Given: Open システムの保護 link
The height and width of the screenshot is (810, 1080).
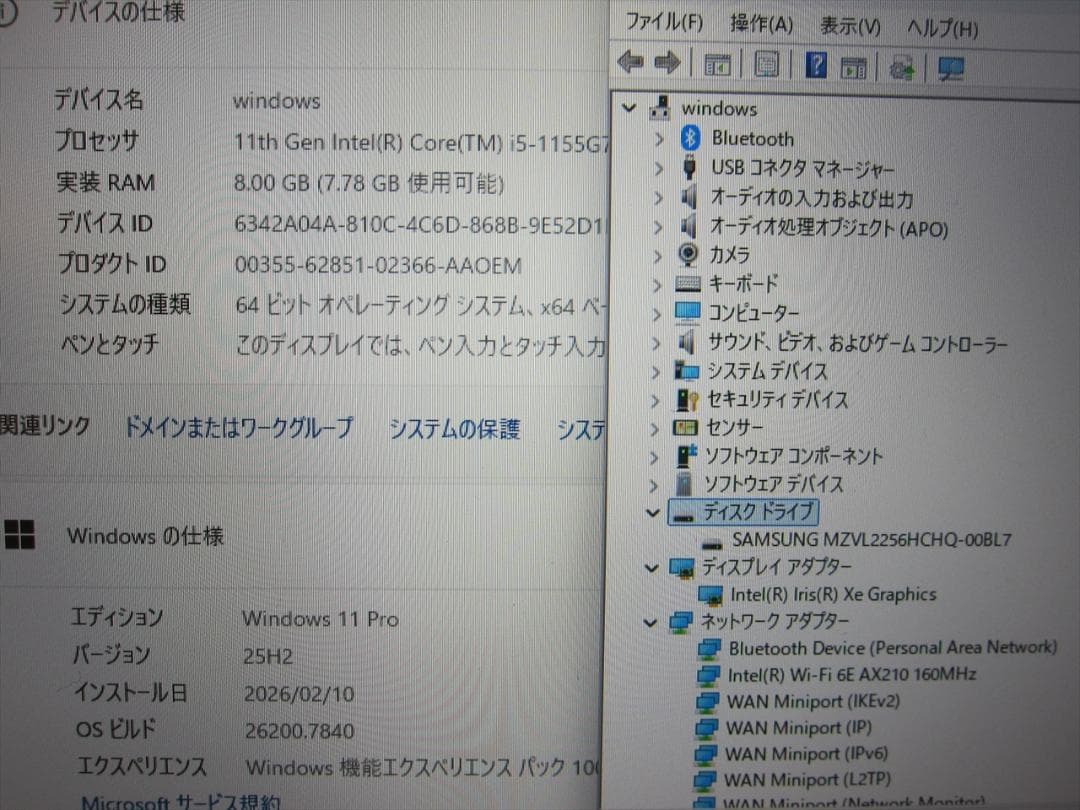Looking at the screenshot, I should [455, 429].
